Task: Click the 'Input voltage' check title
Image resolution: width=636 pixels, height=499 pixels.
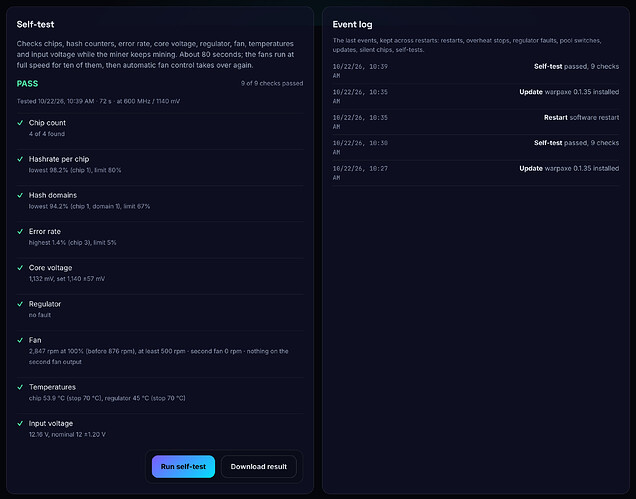Action: pos(51,423)
